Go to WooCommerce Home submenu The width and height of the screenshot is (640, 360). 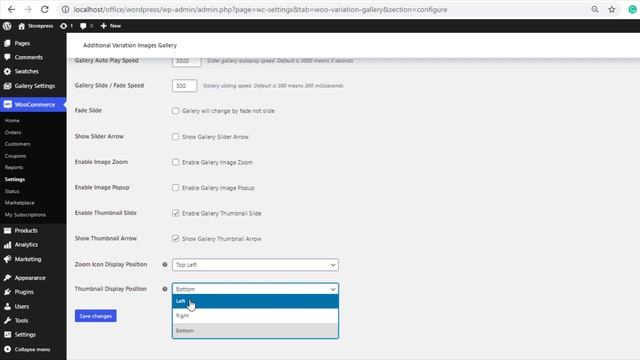pyautogui.click(x=12, y=120)
